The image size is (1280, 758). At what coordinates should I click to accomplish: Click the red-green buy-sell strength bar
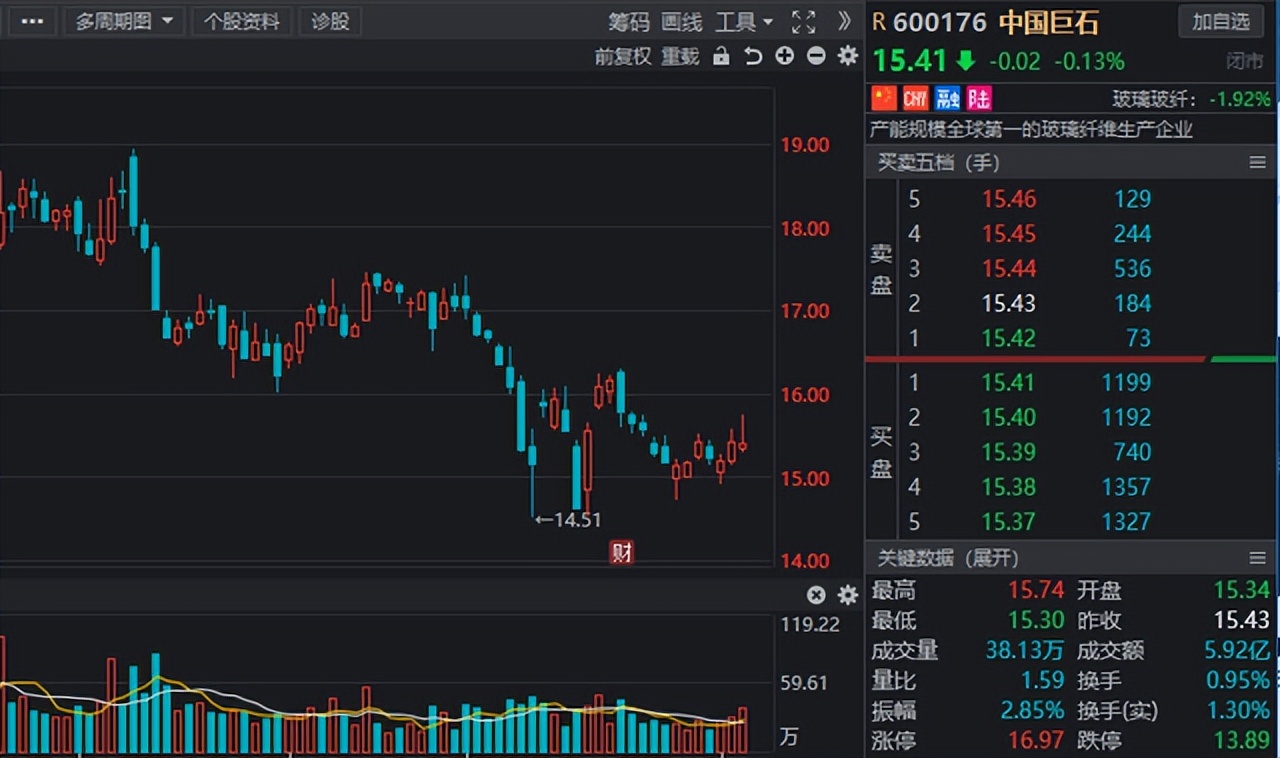coord(1070,360)
